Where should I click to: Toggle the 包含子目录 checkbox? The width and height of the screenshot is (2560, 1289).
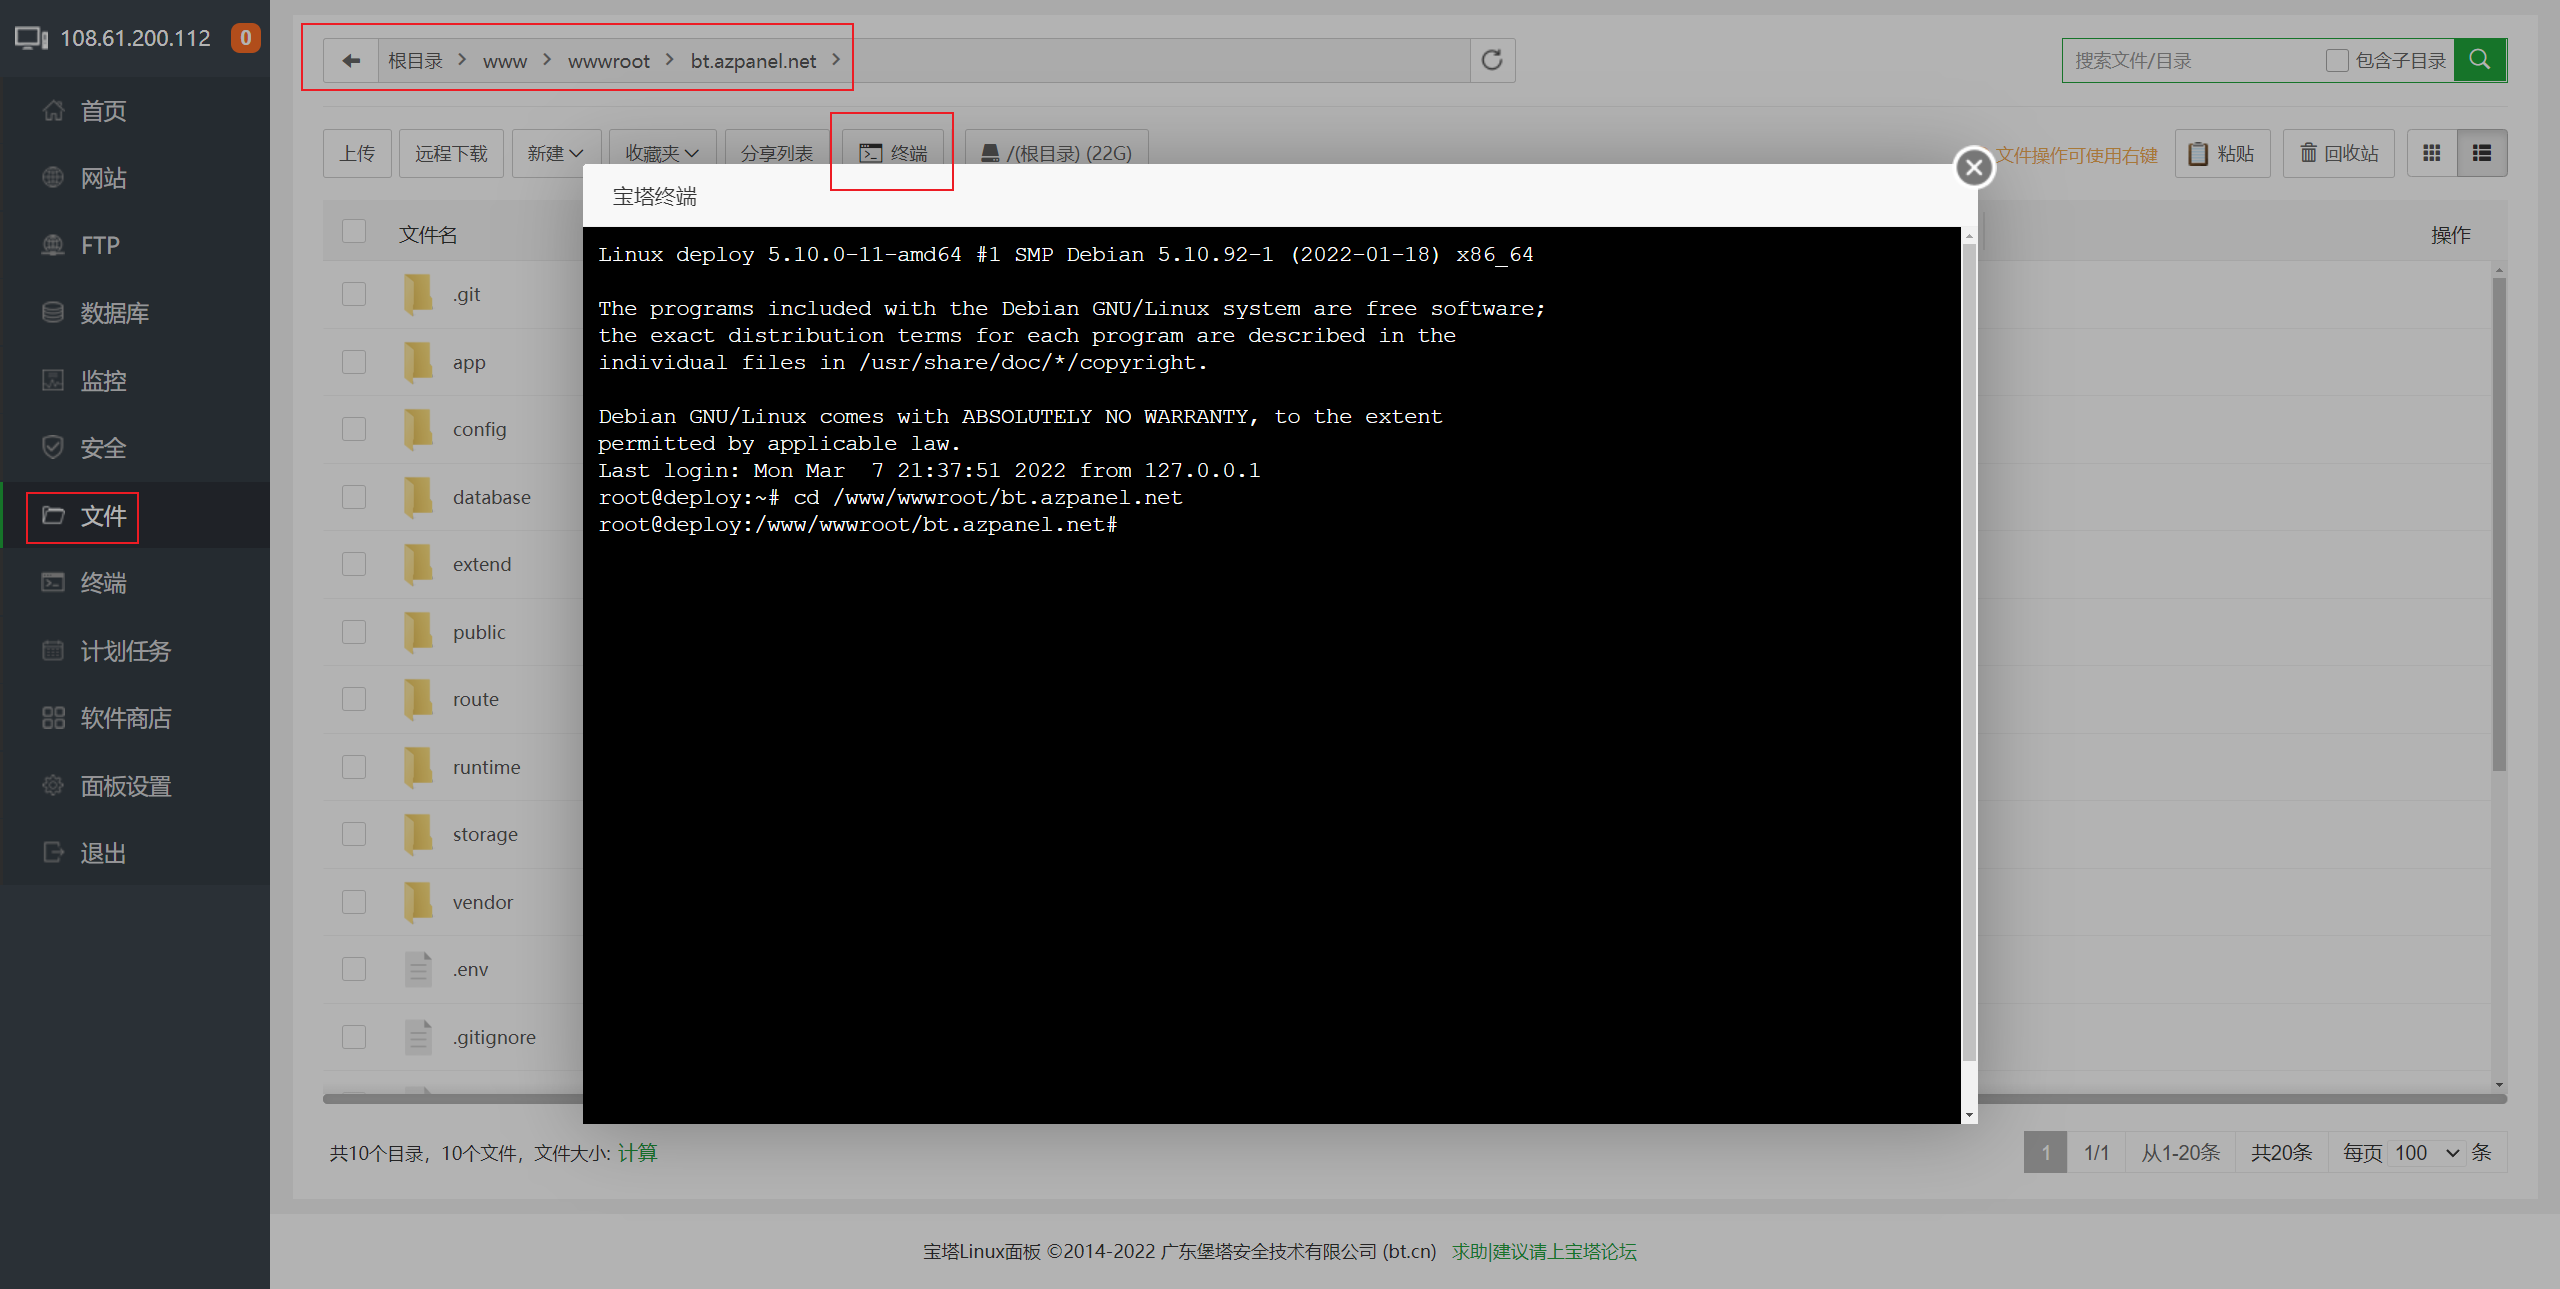pos(2337,61)
